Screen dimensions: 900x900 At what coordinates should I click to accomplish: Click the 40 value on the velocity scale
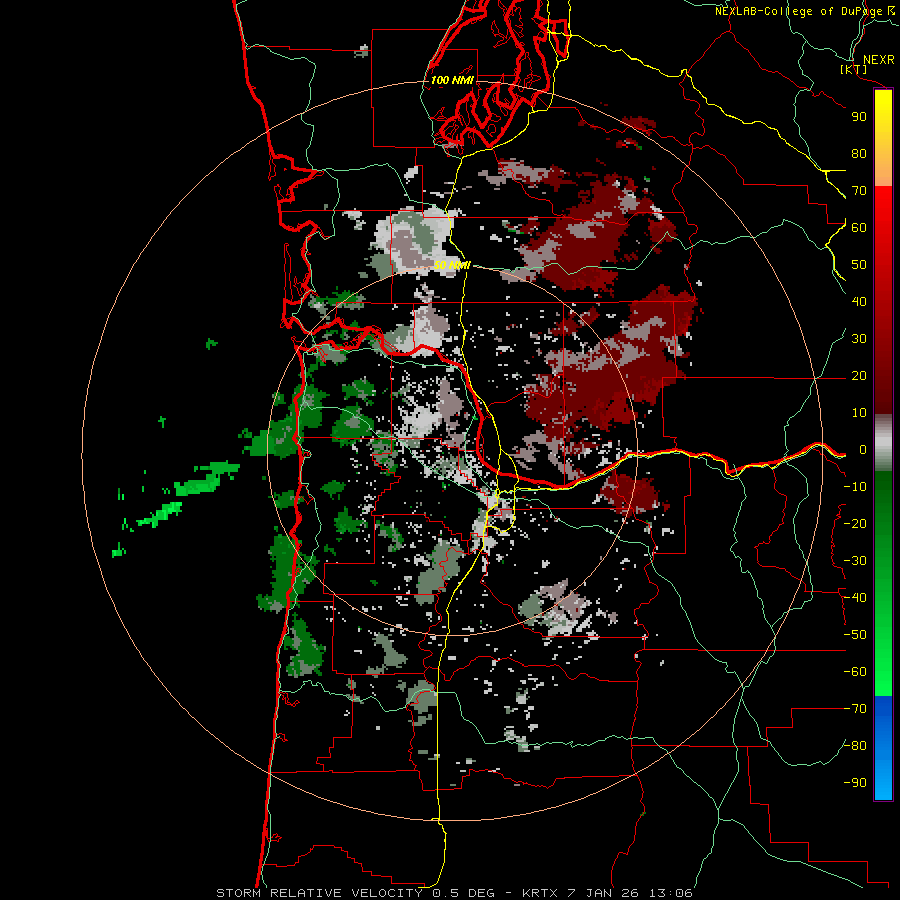point(859,301)
